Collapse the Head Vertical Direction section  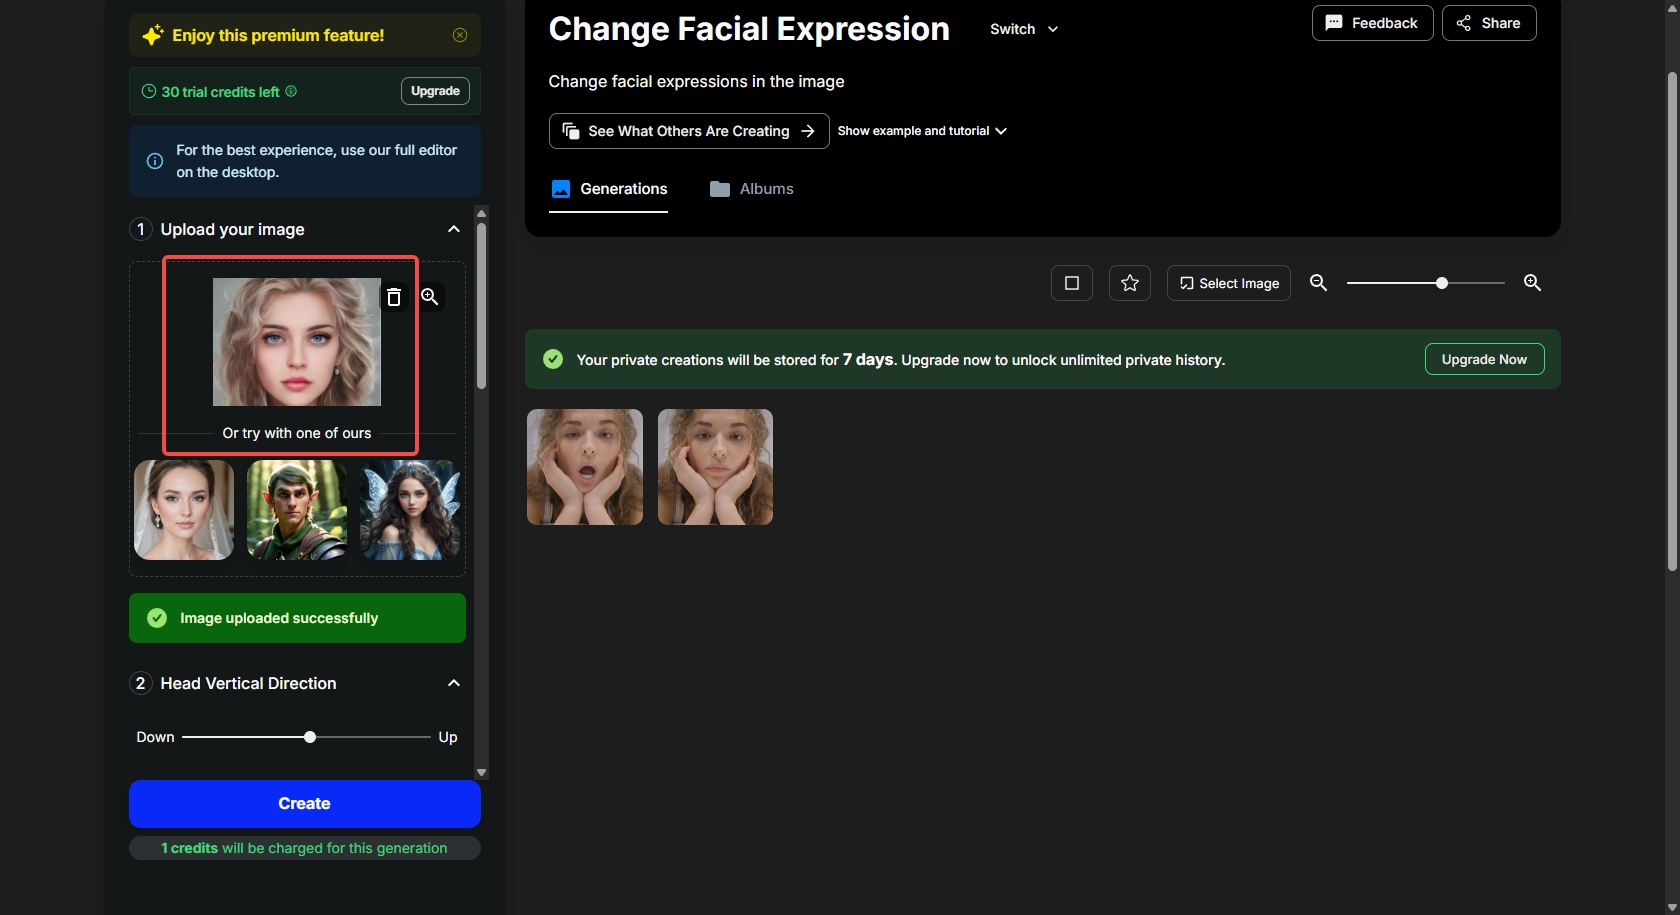454,683
